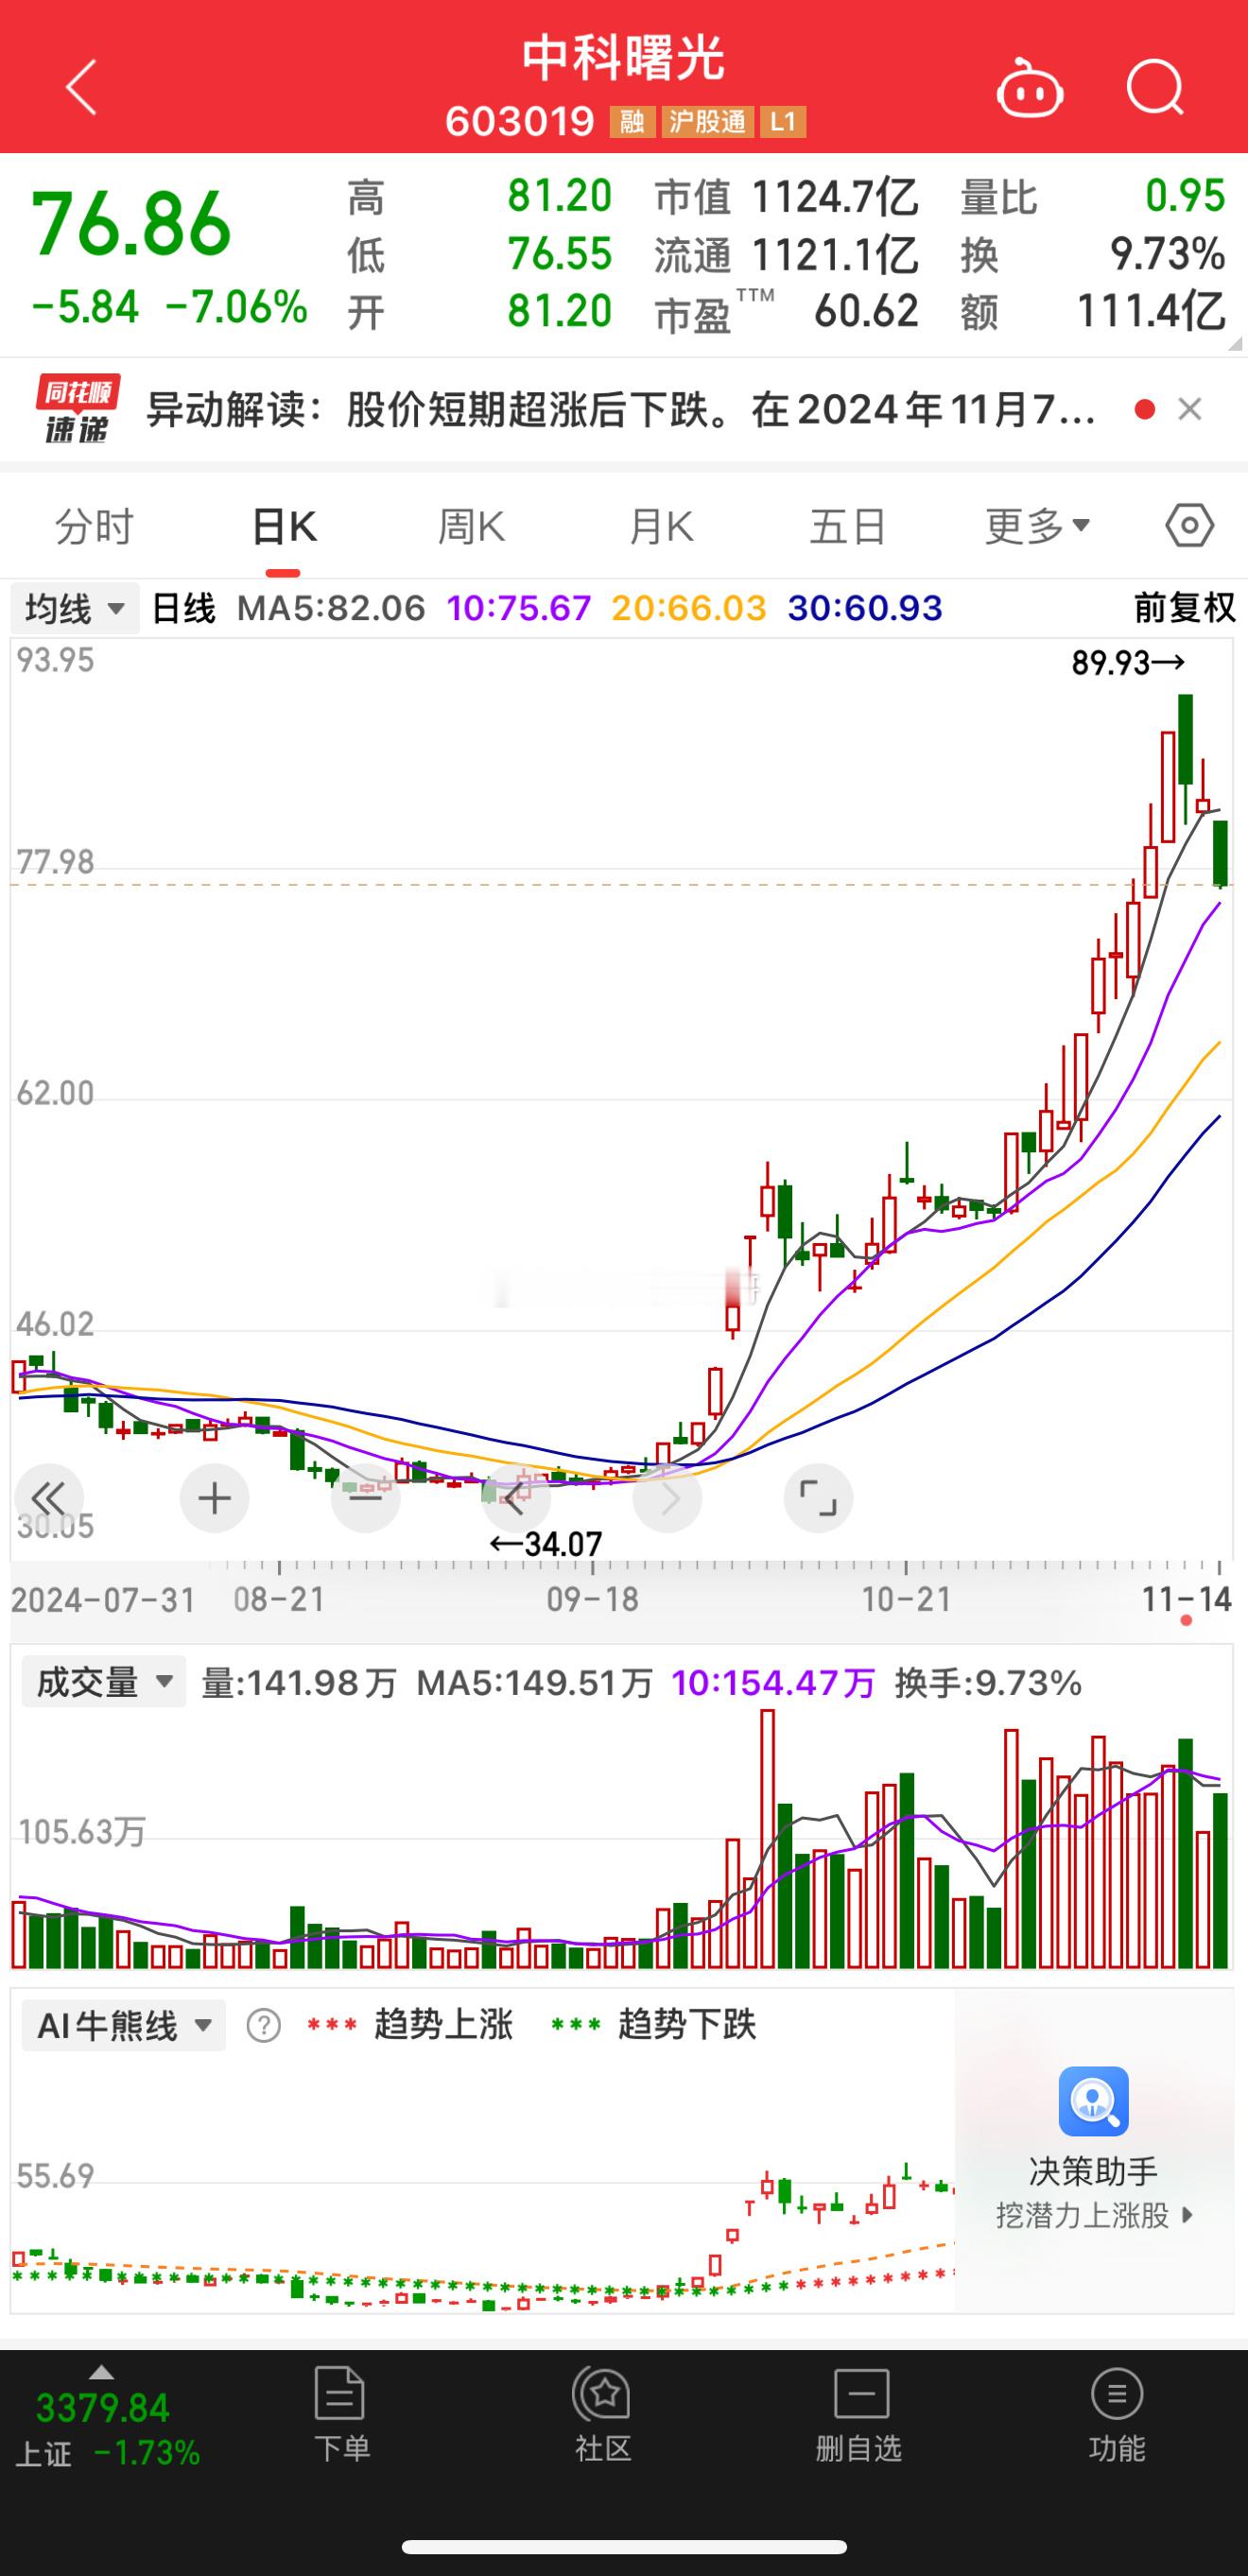Tap the 同花顺速递 logo icon
This screenshot has width=1248, height=2576.
[x=78, y=409]
